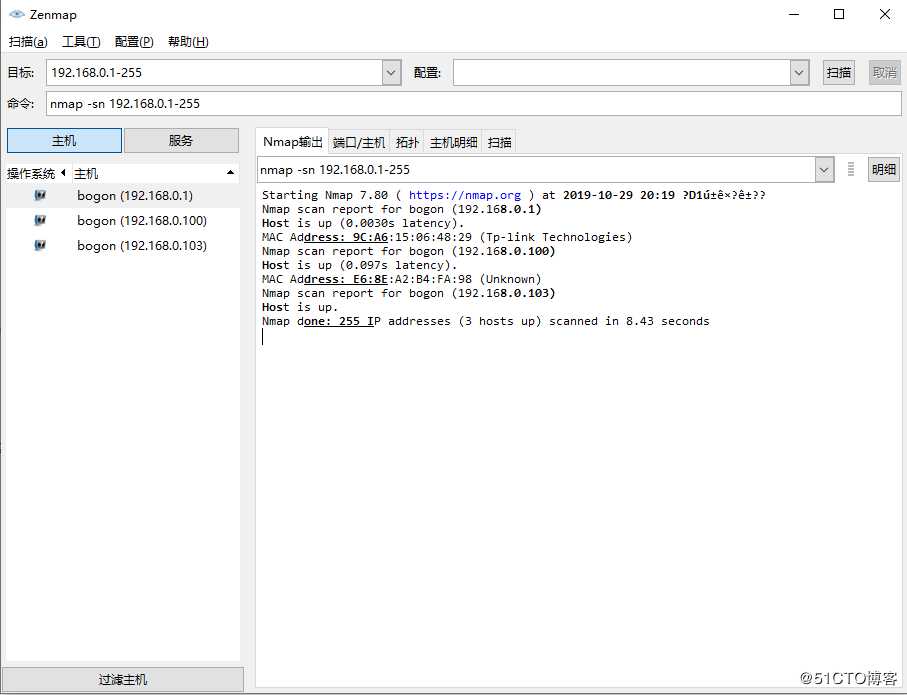Click the 明细 details button
907x695 pixels.
pyautogui.click(x=884, y=170)
